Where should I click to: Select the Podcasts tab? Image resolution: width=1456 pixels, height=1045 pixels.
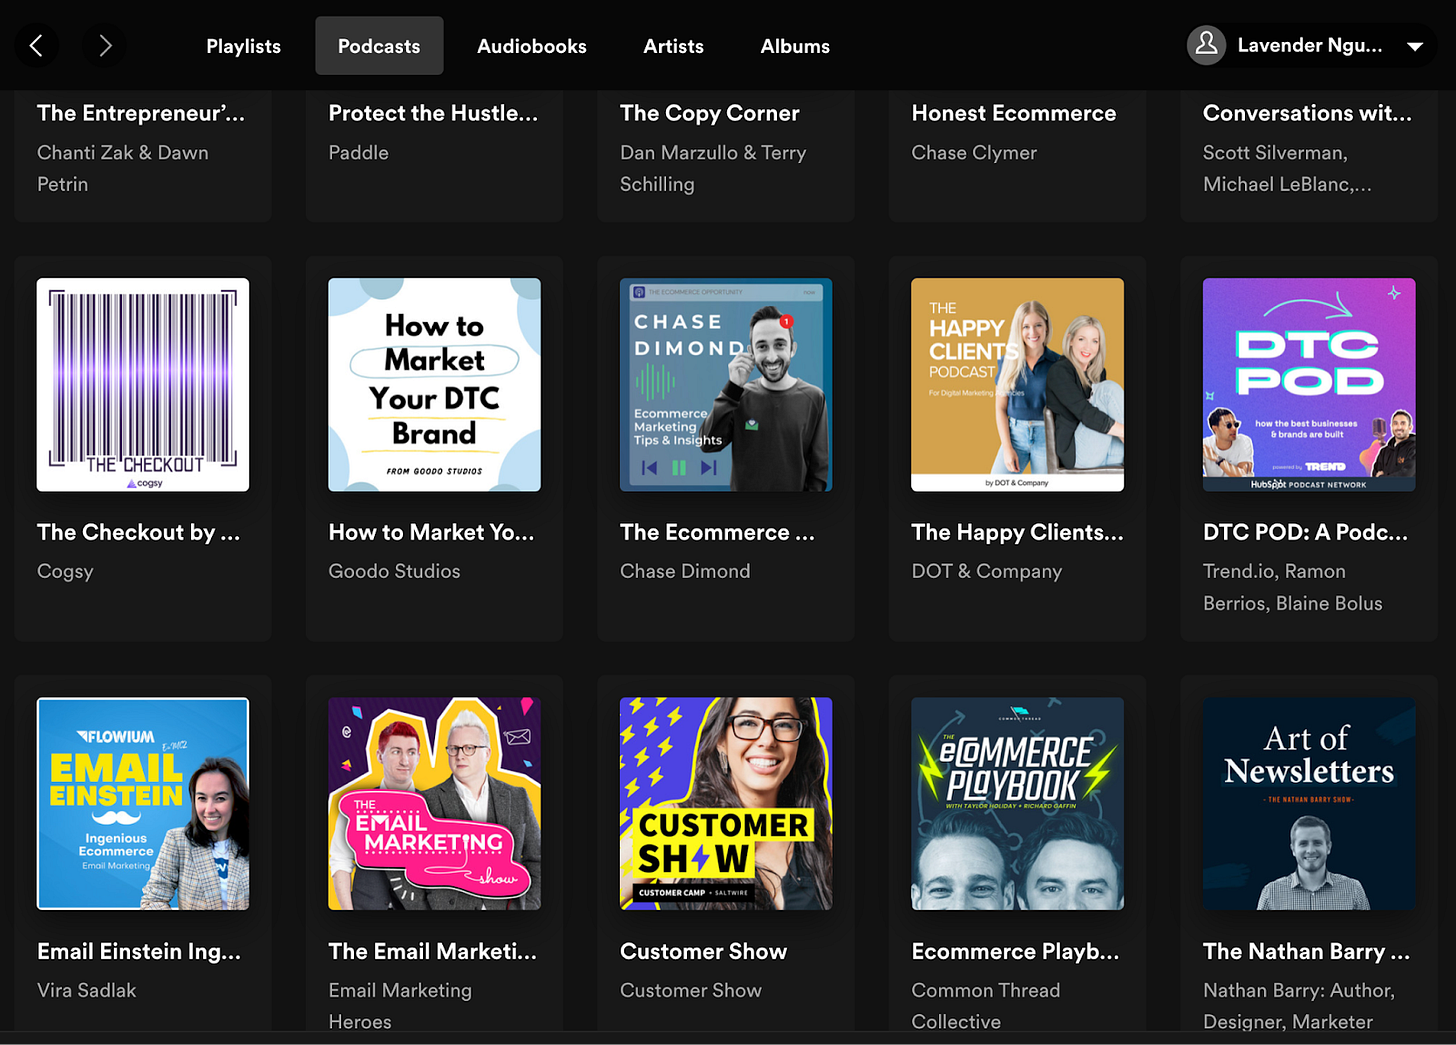379,46
